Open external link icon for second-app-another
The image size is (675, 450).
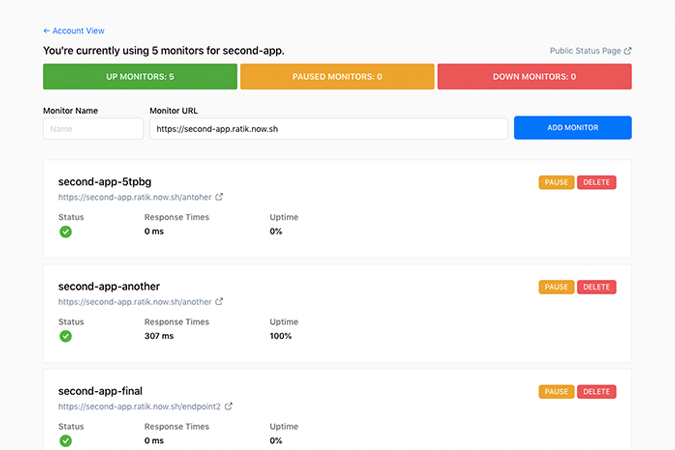(x=219, y=301)
